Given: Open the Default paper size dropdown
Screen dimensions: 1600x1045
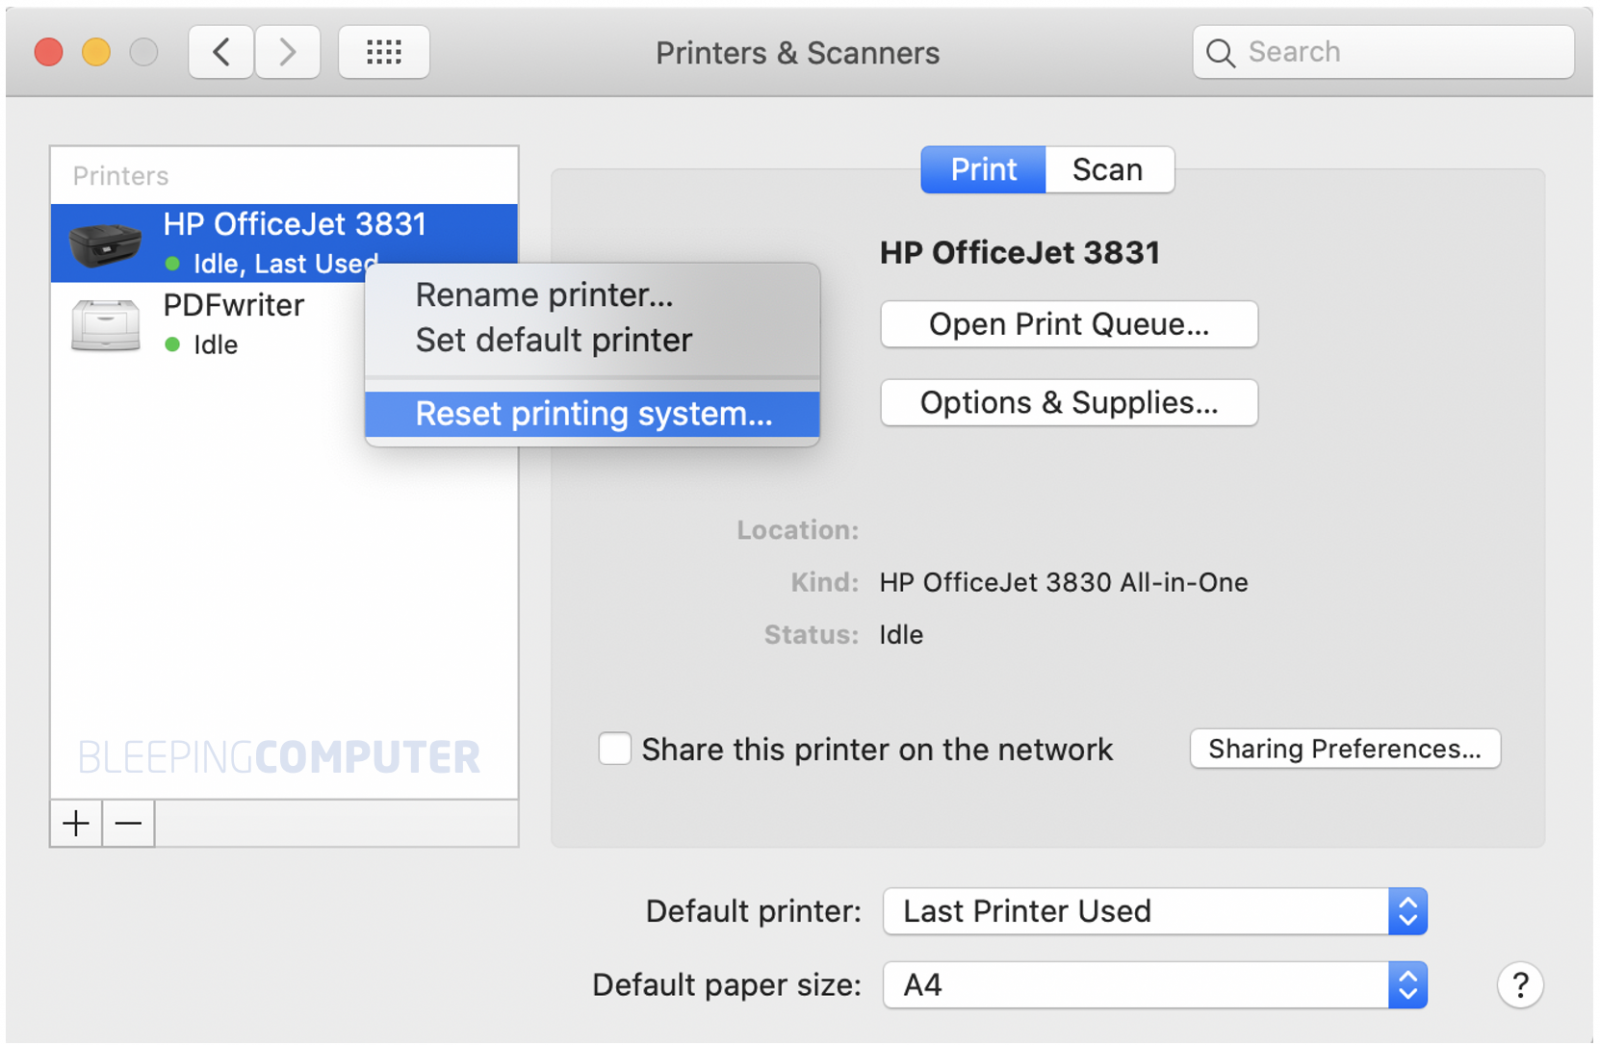Looking at the screenshot, I should pos(1155,985).
